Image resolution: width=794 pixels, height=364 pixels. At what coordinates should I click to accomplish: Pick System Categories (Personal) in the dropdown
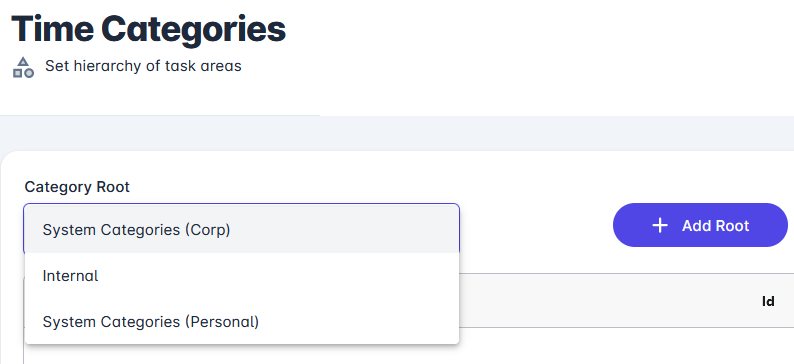[x=242, y=322]
